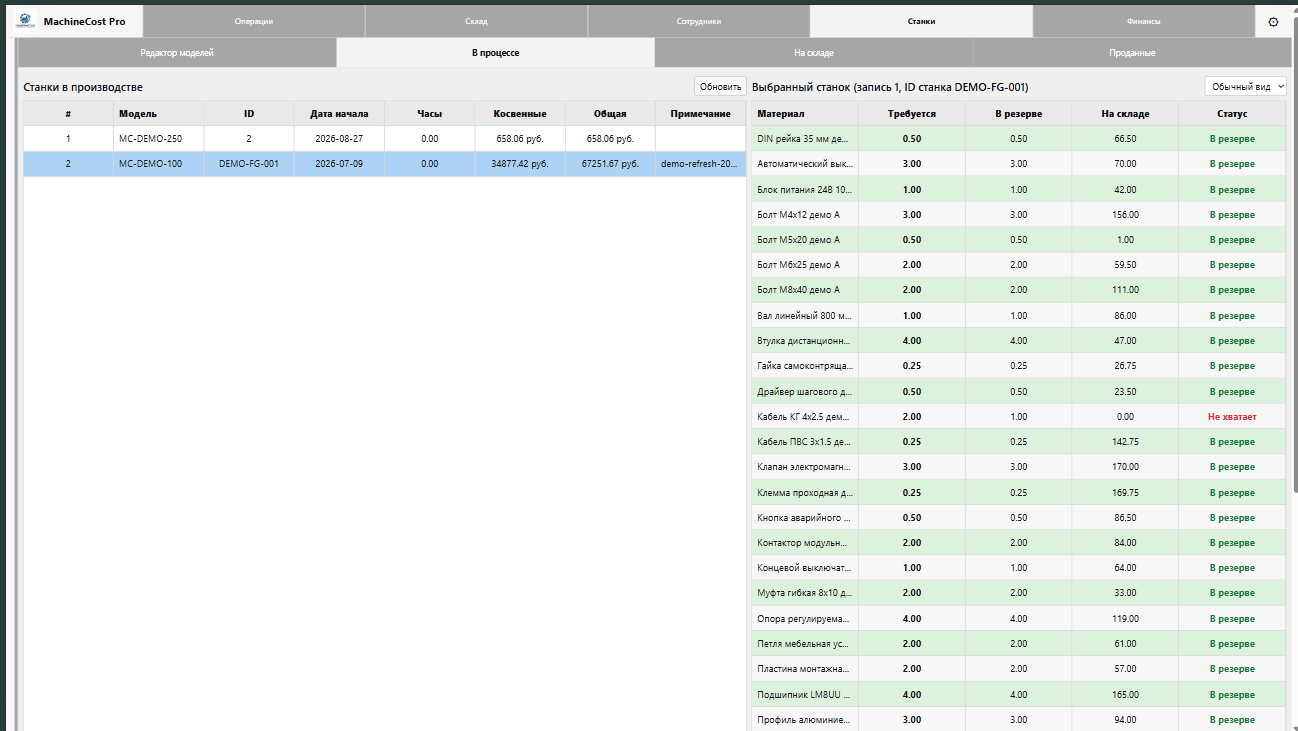This screenshot has height=731, width=1298.
Task: Click the demo-refresh note cell
Action: pyautogui.click(x=701, y=164)
